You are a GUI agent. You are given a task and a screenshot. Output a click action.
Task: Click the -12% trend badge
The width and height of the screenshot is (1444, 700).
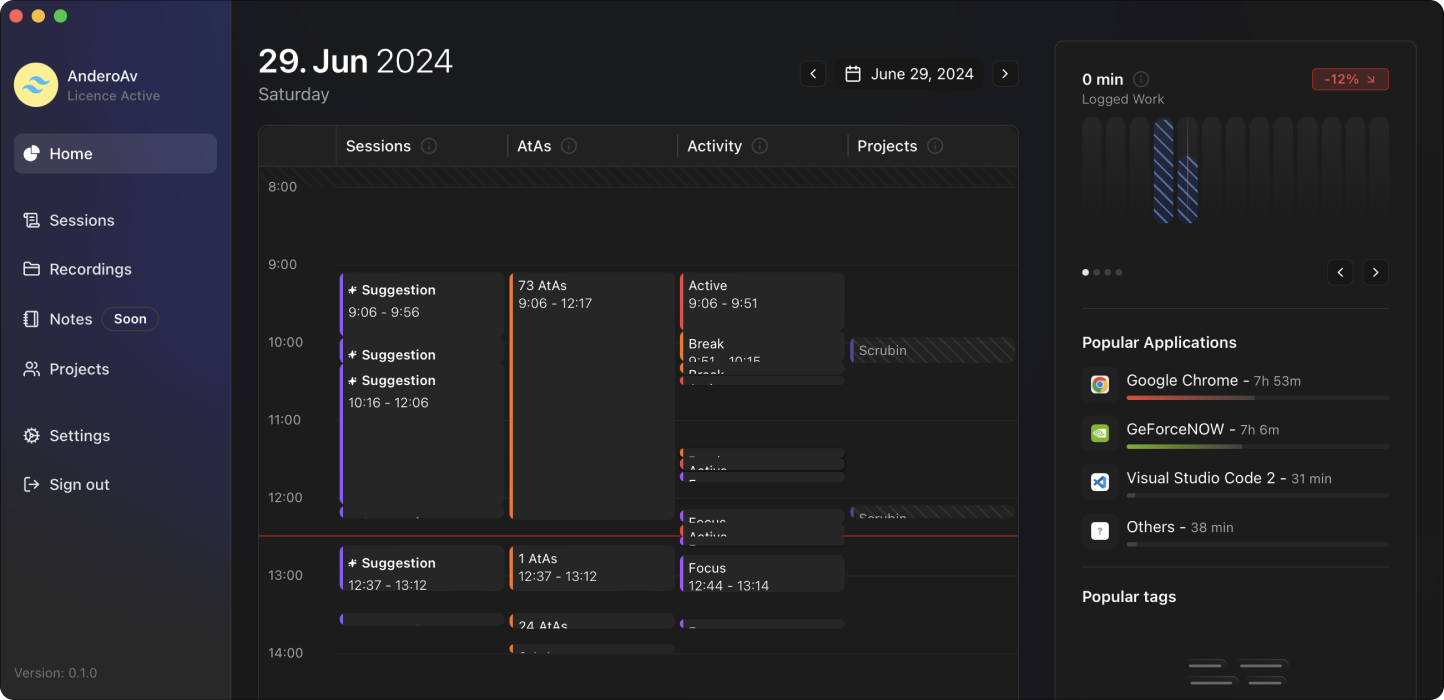(x=1350, y=79)
